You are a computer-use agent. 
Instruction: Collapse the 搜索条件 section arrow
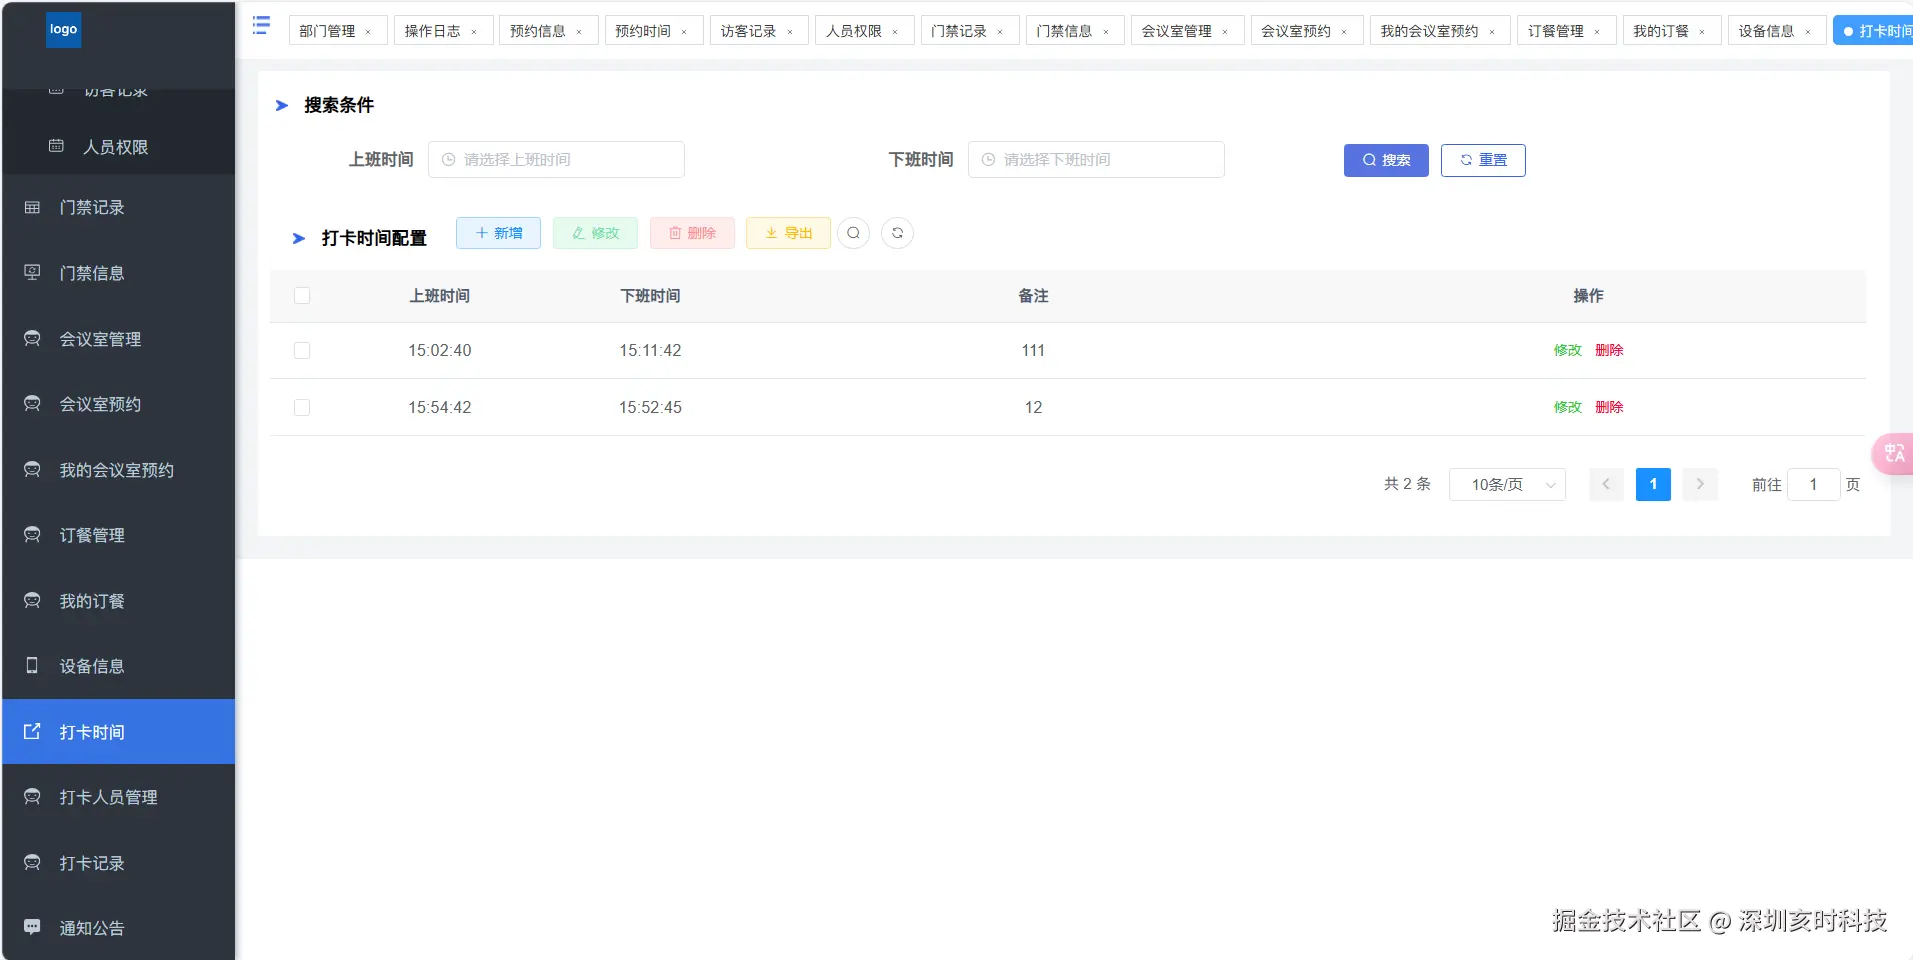pyautogui.click(x=282, y=105)
